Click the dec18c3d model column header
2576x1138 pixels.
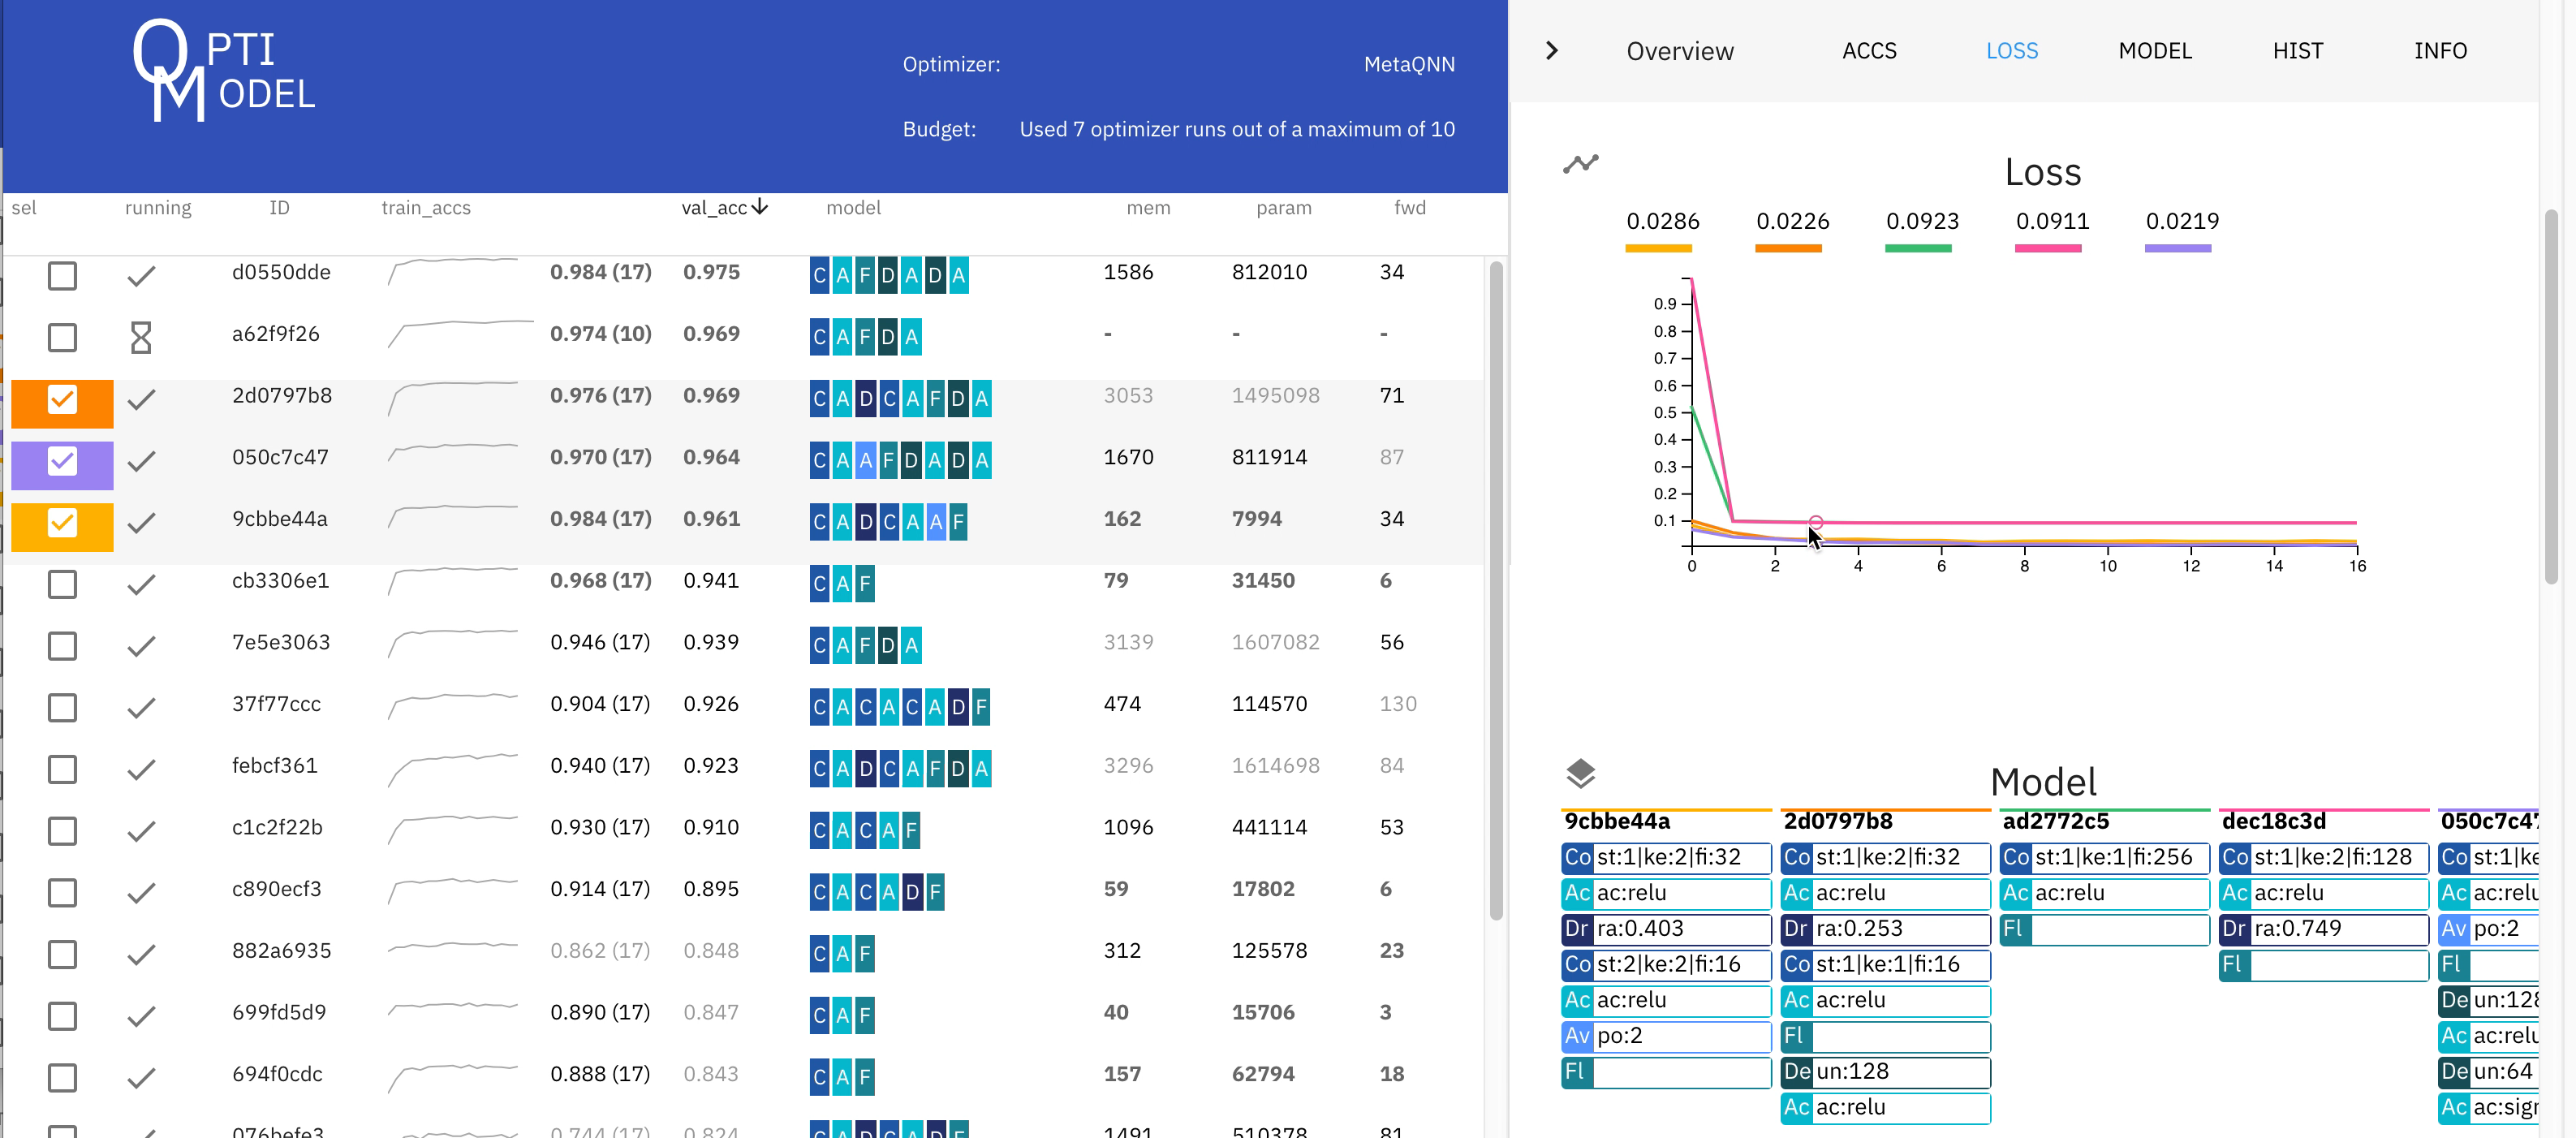(x=2273, y=821)
